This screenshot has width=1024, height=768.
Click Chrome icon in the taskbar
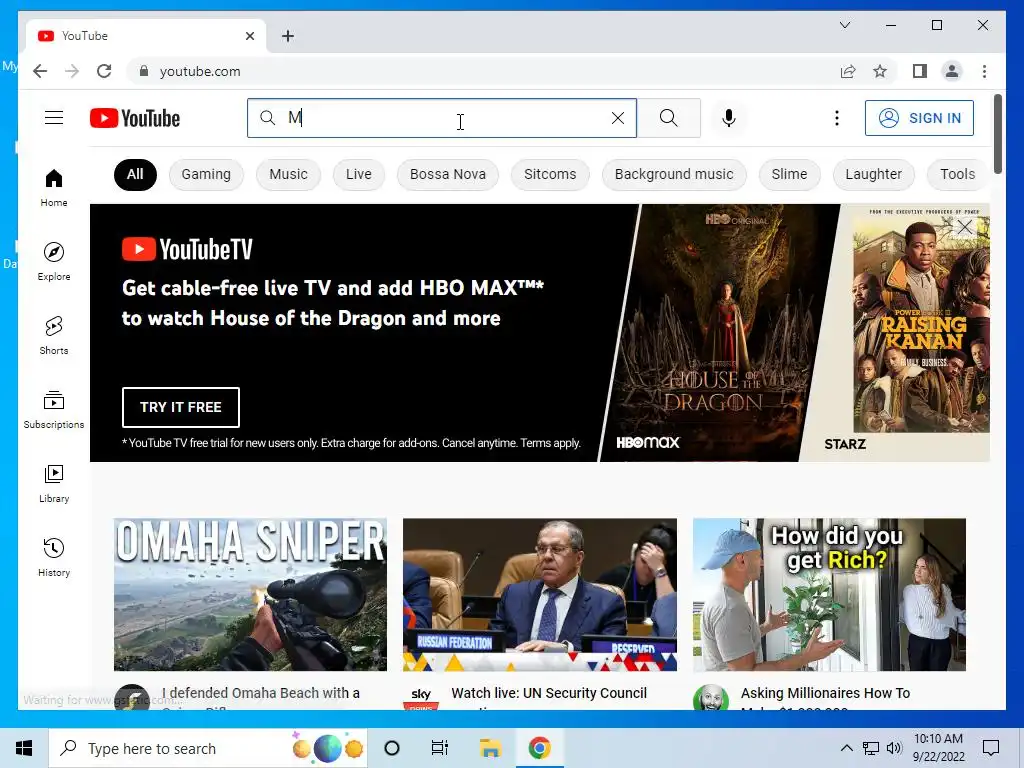(x=539, y=748)
